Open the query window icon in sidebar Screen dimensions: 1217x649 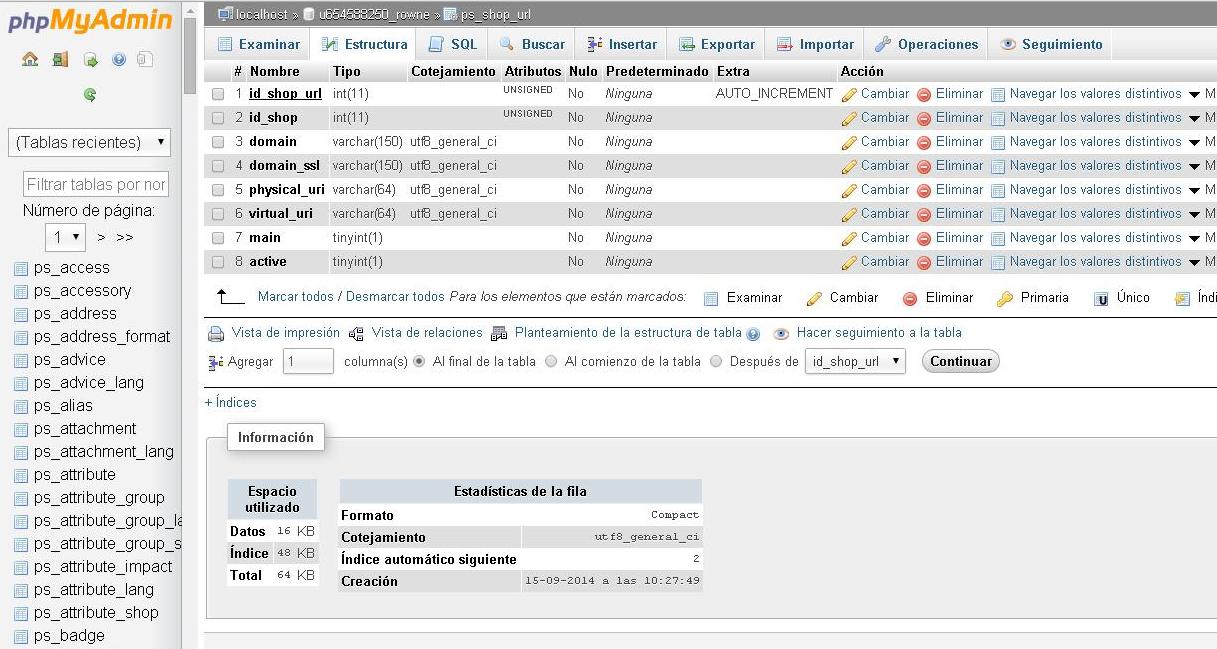coord(90,60)
